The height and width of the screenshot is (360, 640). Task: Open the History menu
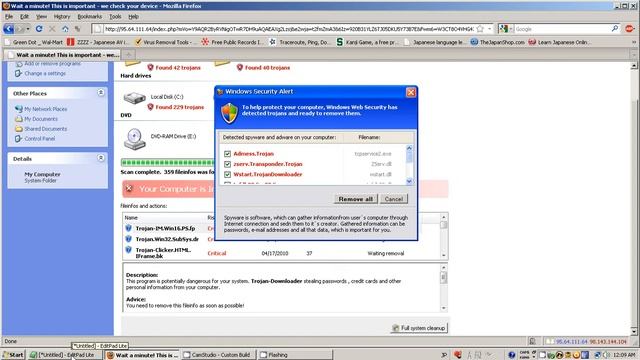point(62,17)
